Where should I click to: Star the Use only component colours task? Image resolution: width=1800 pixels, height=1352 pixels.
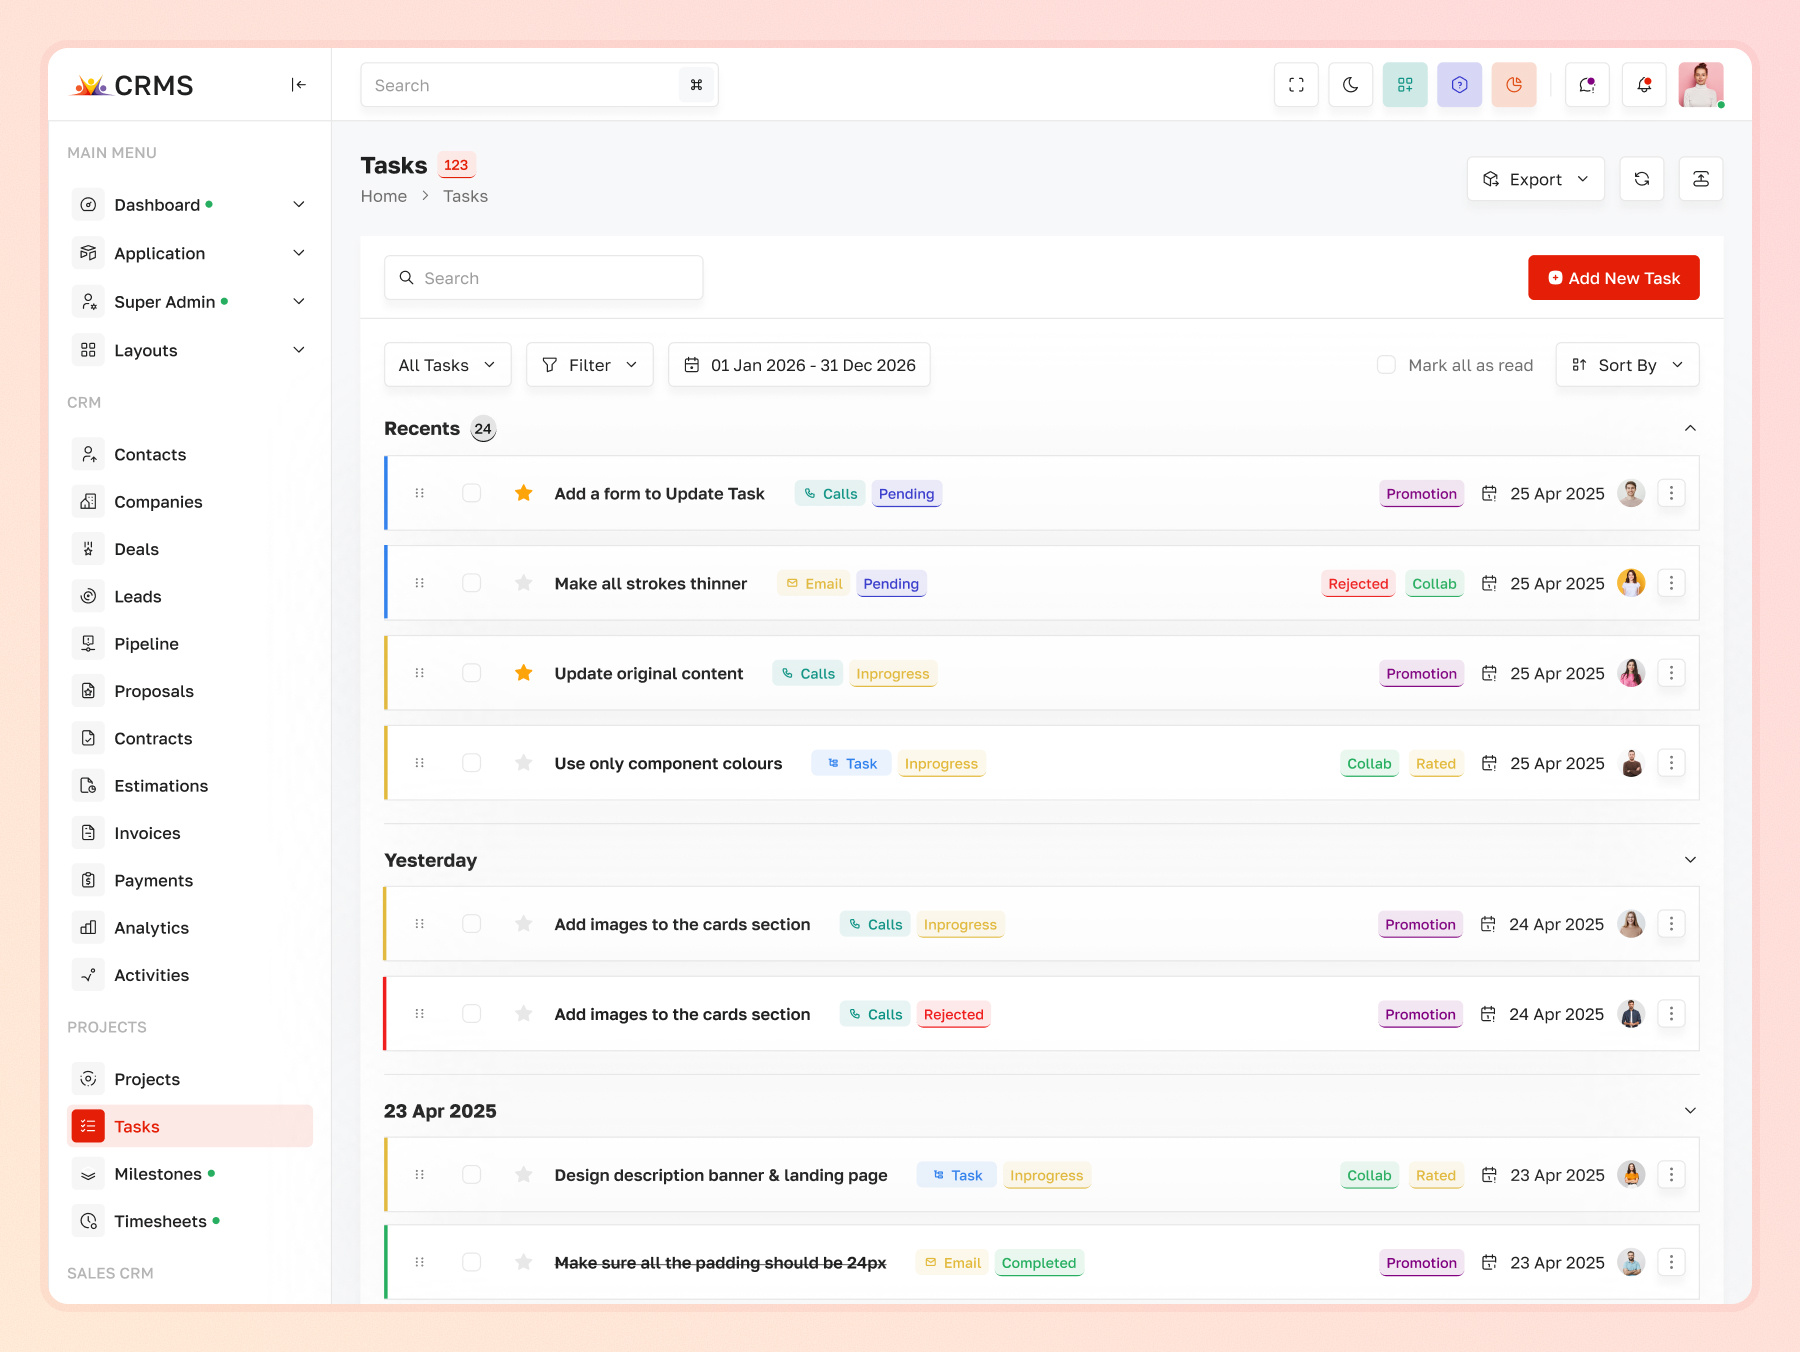click(523, 762)
